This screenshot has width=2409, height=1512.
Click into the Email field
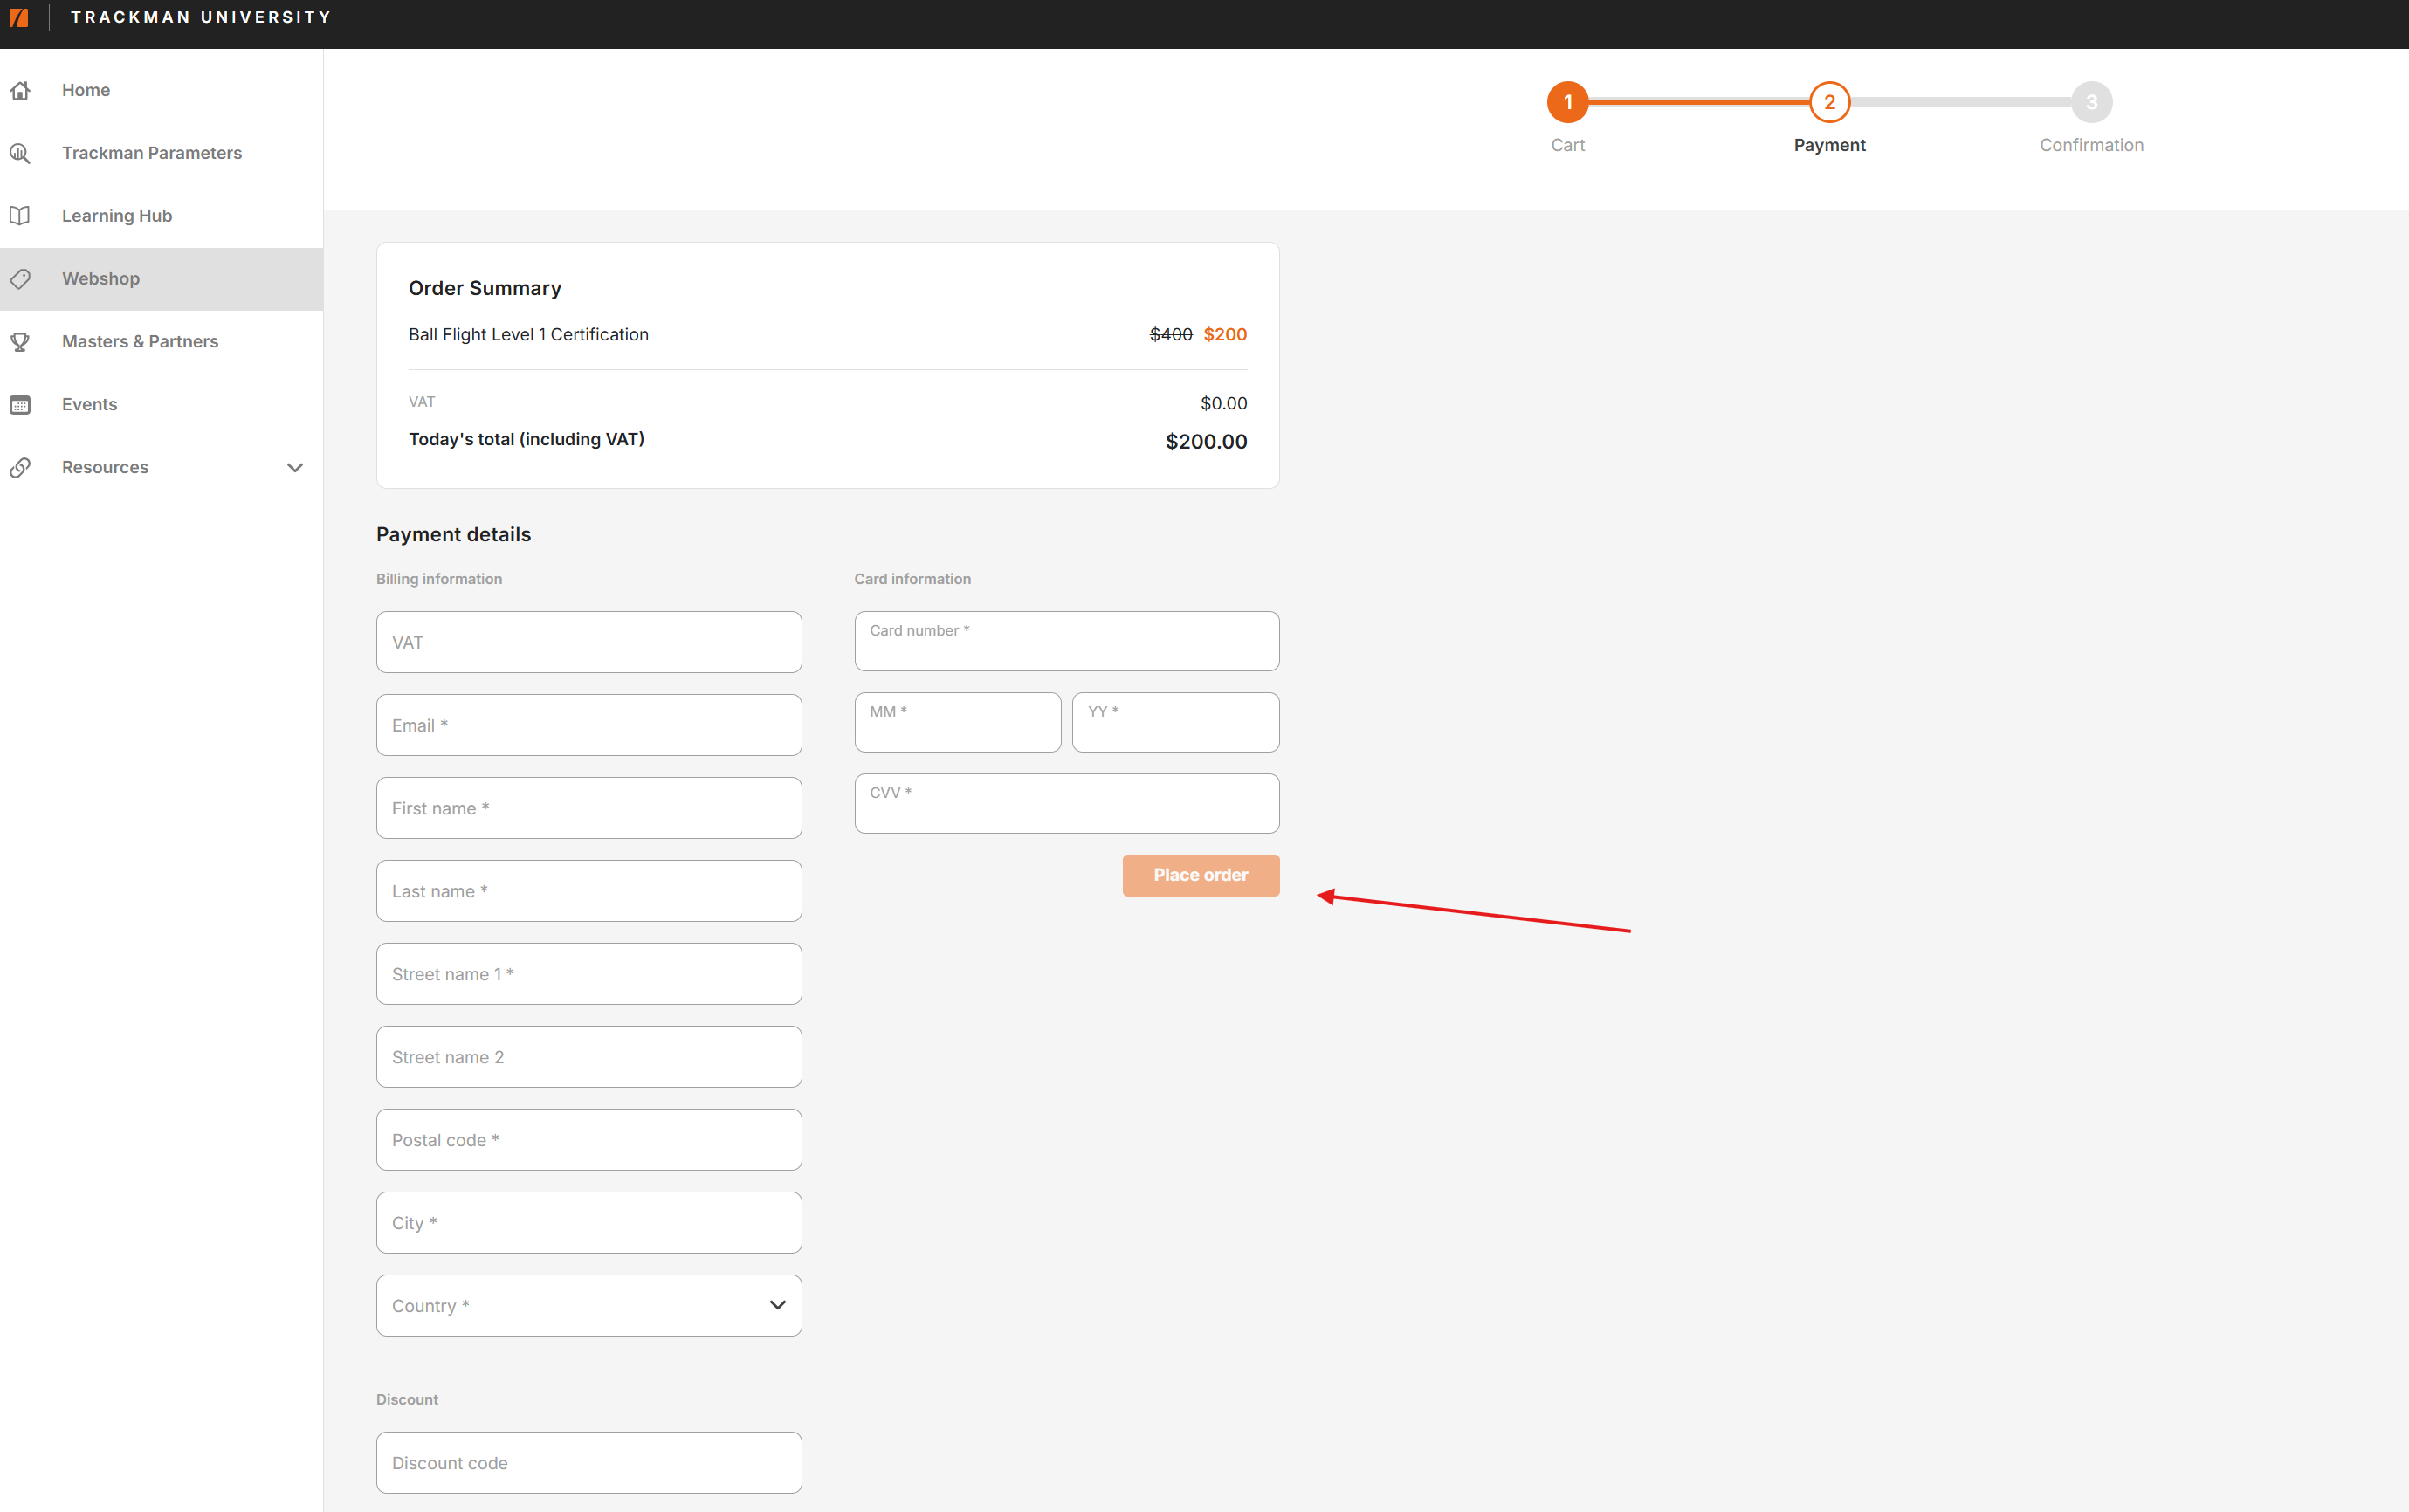click(x=589, y=725)
